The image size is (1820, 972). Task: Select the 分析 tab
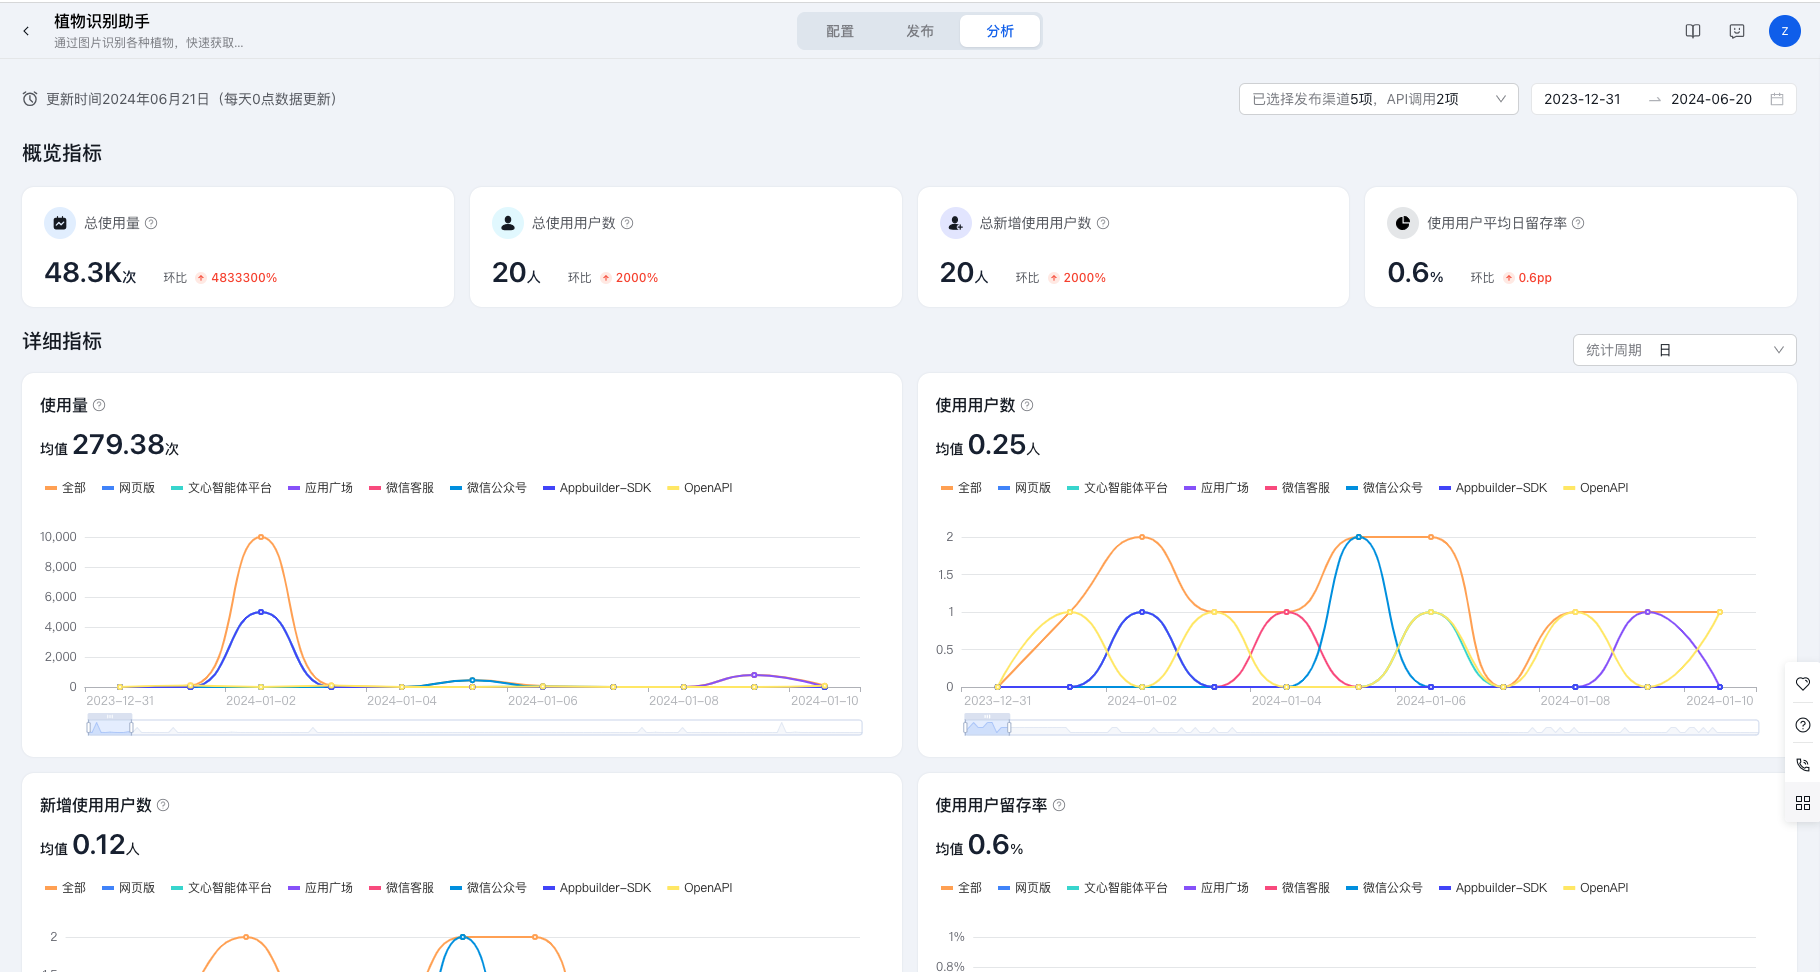pyautogui.click(x=1000, y=31)
